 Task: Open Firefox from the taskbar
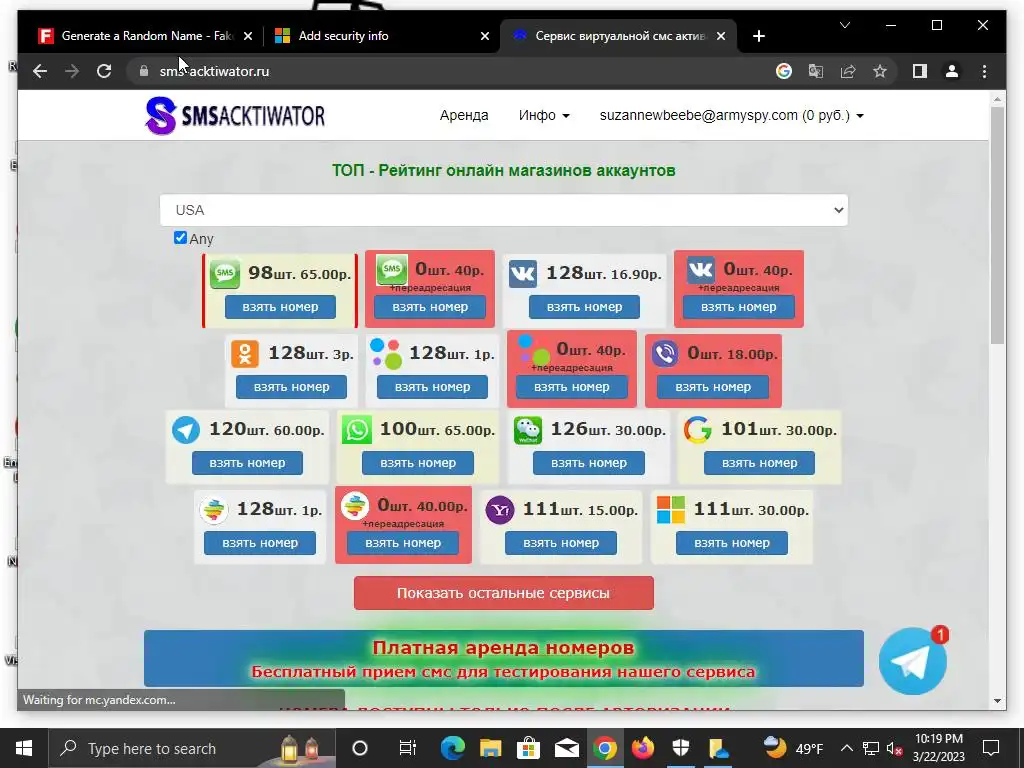point(643,748)
